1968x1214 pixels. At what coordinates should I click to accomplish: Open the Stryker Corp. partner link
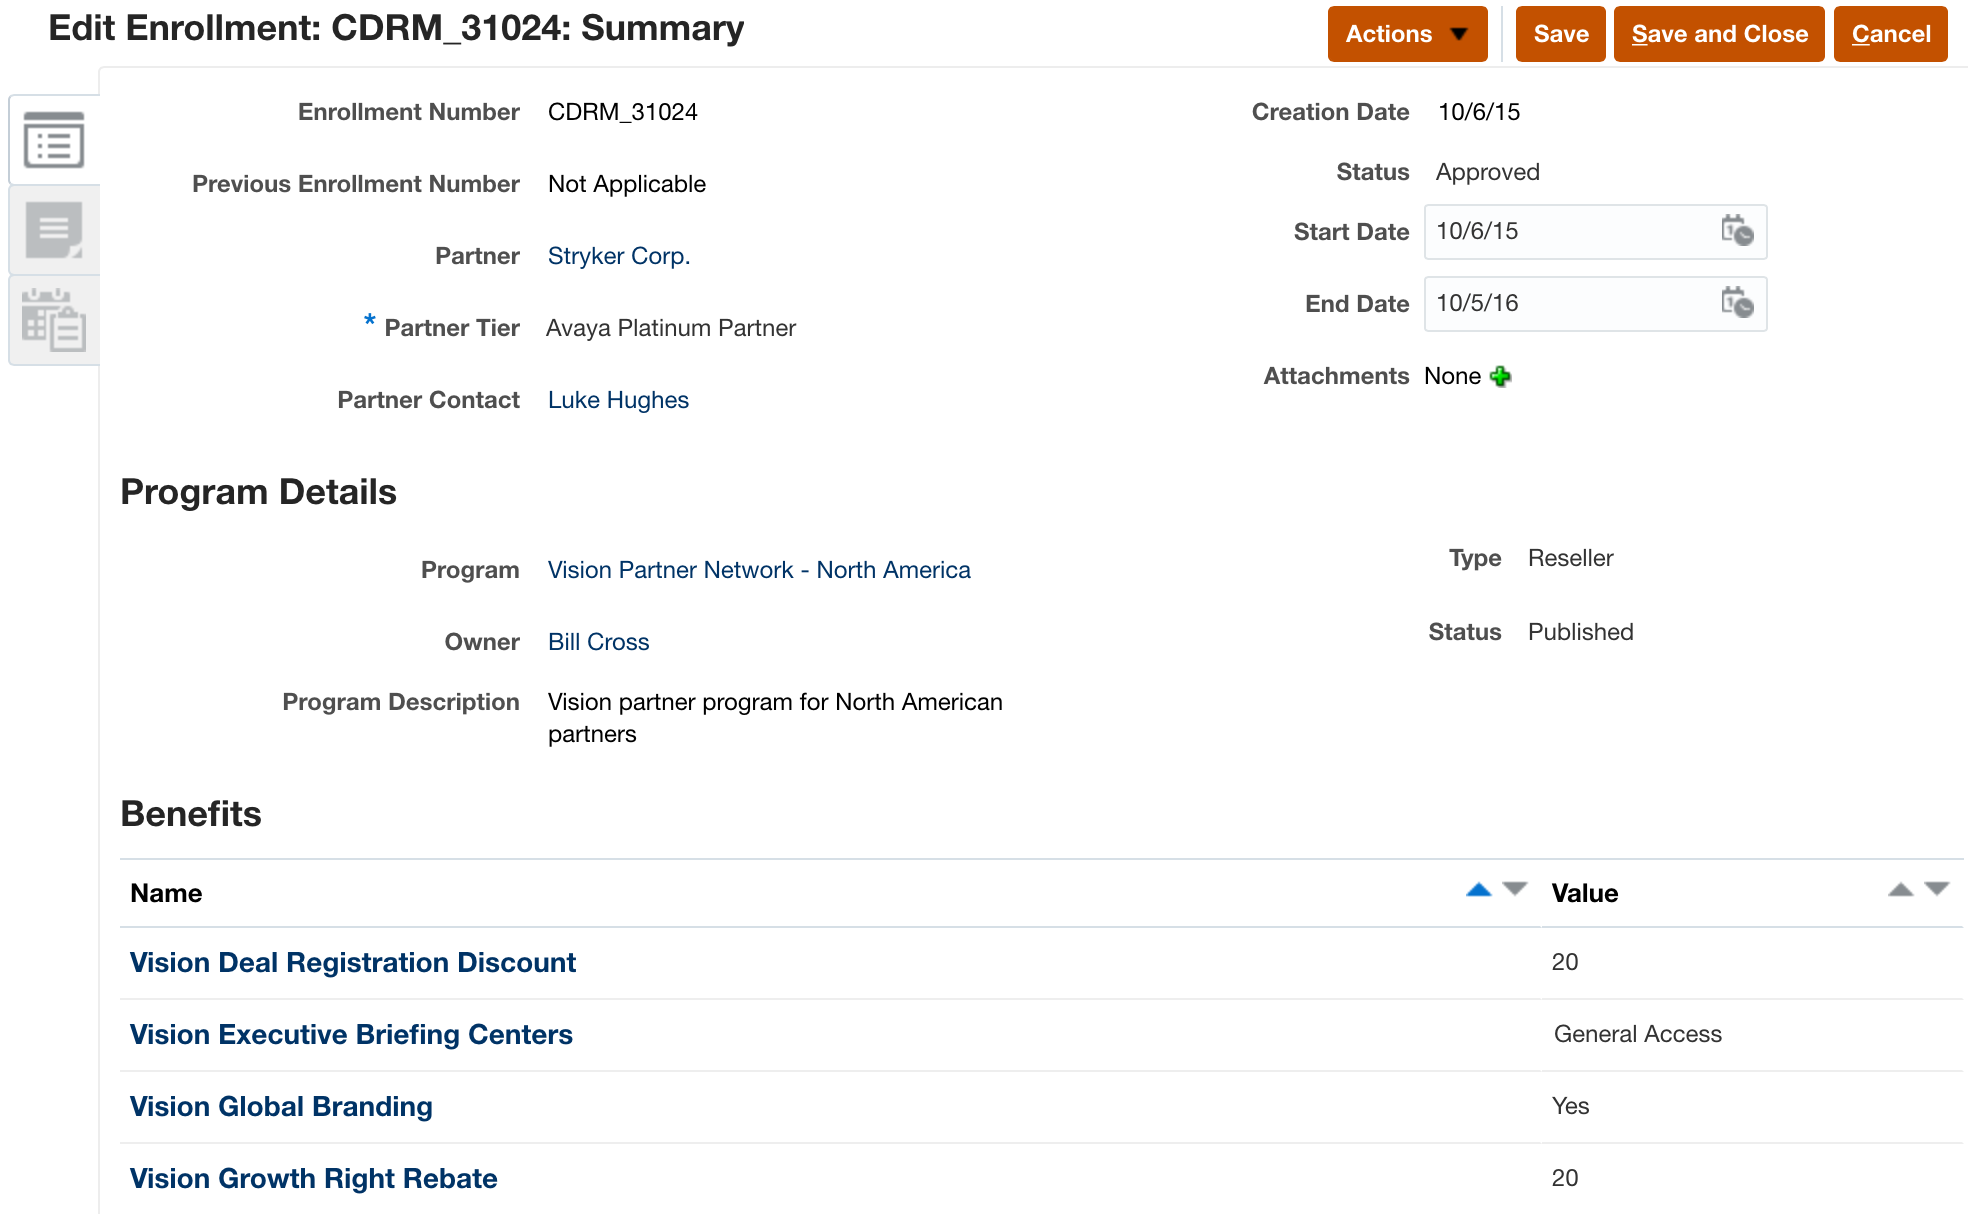[x=619, y=256]
